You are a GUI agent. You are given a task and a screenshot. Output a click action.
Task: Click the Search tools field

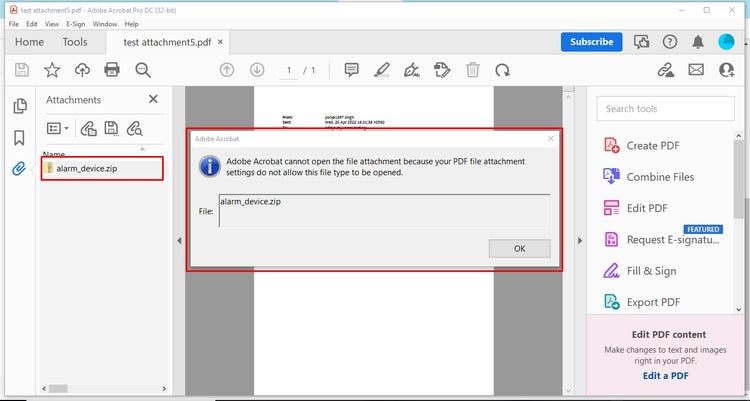coord(665,109)
